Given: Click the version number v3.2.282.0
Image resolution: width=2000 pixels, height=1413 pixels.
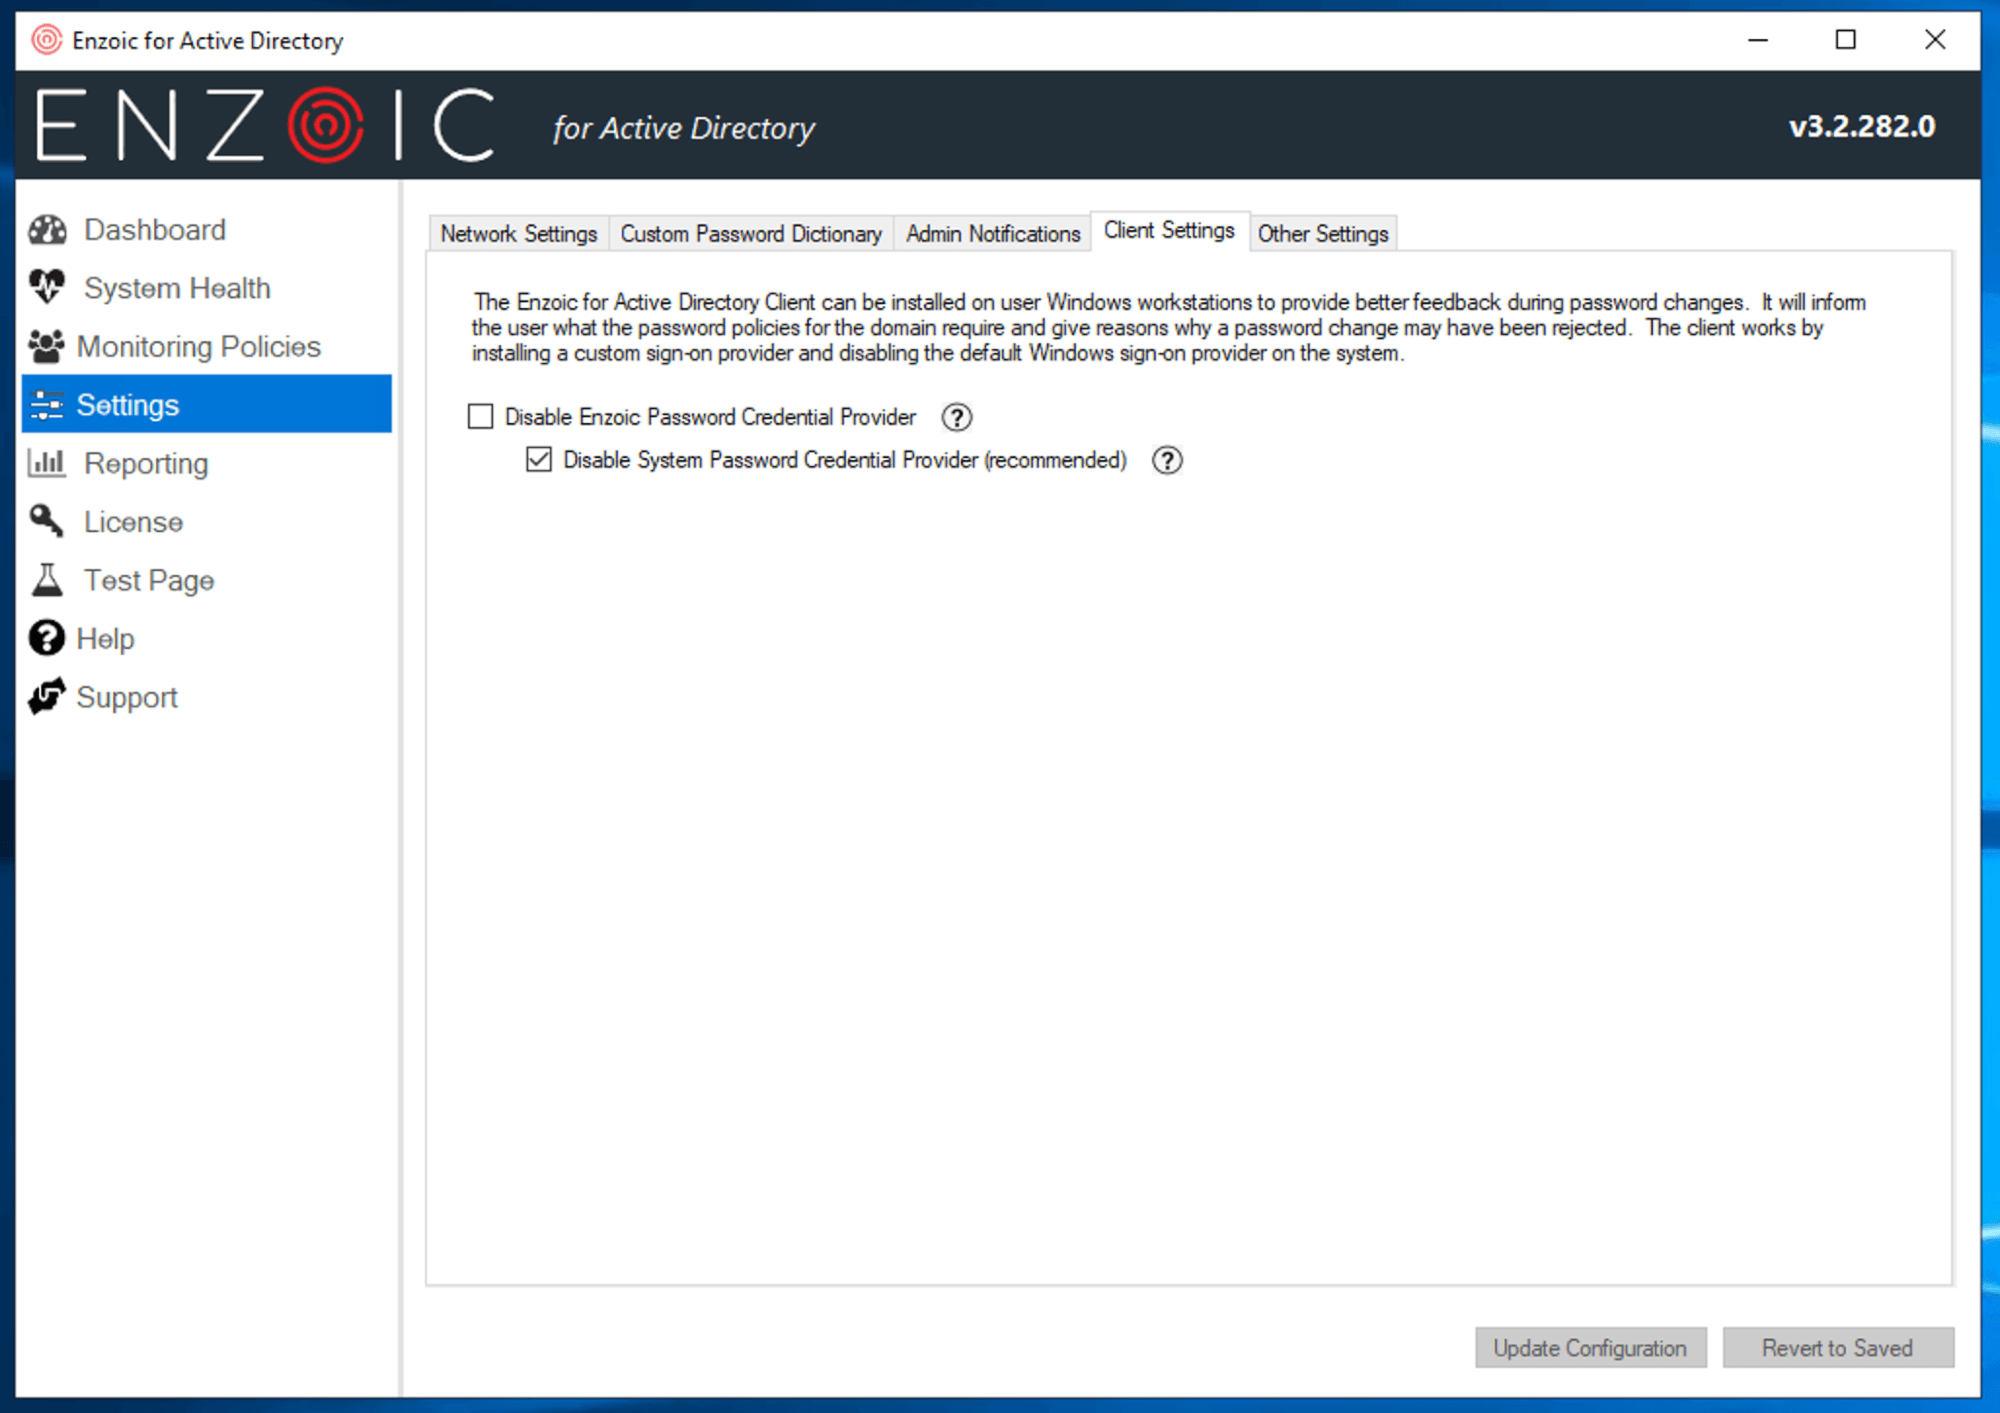Looking at the screenshot, I should [x=1862, y=126].
